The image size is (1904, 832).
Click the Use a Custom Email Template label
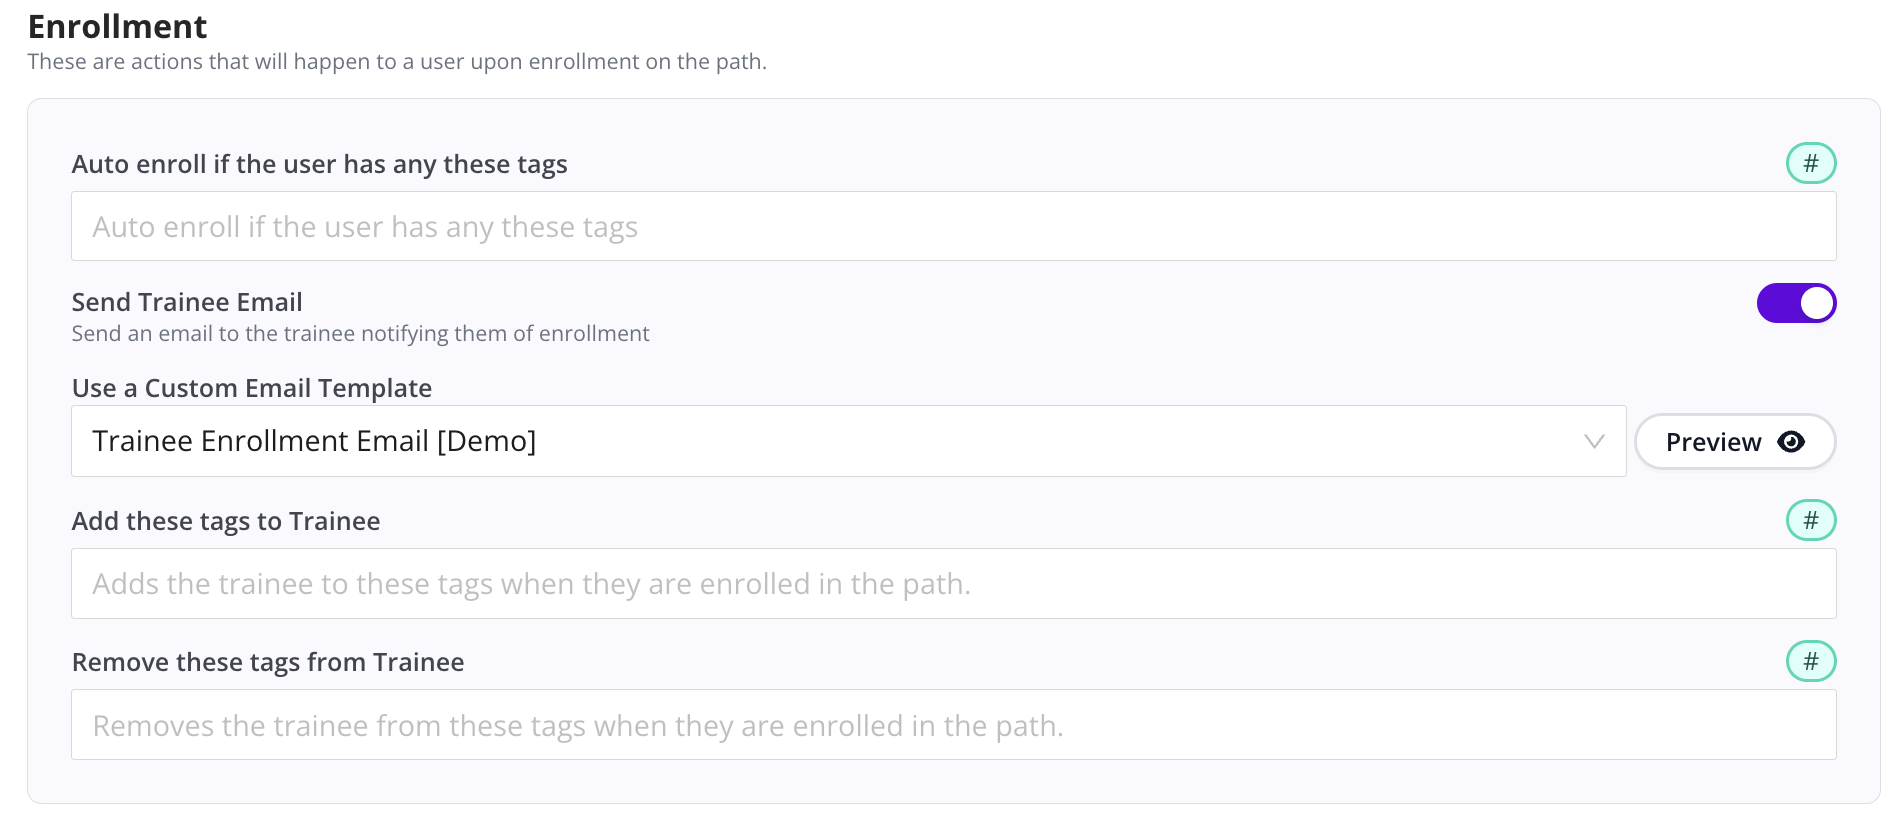(x=252, y=388)
